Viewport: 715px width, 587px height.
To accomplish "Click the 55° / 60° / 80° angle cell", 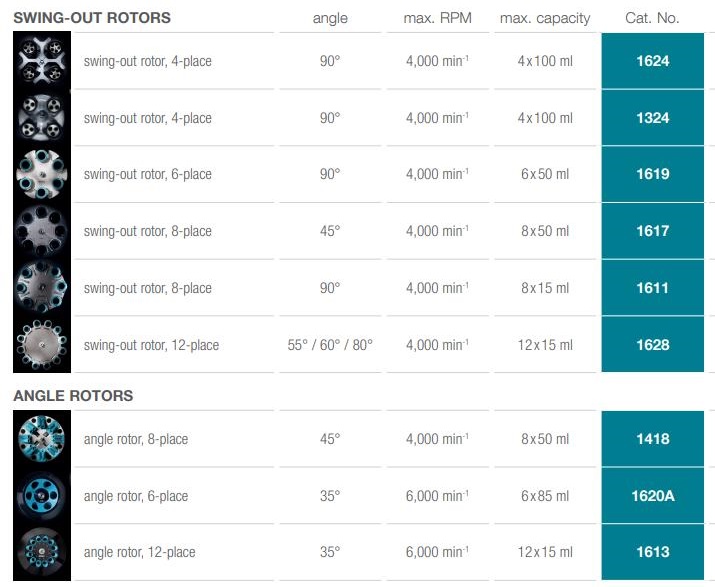I will [x=330, y=345].
